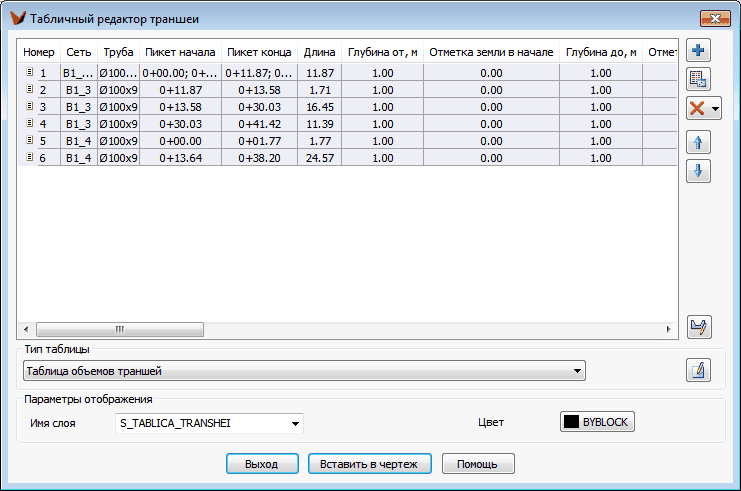Click the edit icon beside the table type
This screenshot has height=491, width=741.
pyautogui.click(x=698, y=372)
